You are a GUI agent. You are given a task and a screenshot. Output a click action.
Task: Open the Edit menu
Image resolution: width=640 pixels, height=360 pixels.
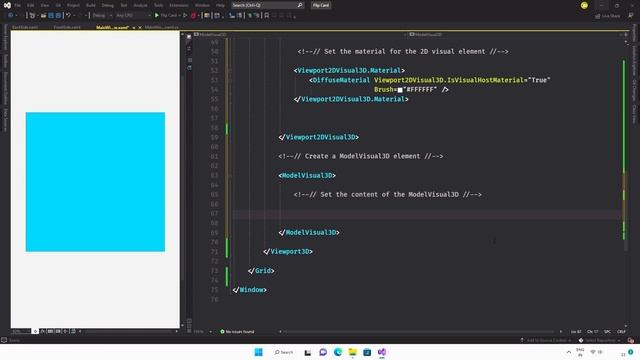(31, 5)
